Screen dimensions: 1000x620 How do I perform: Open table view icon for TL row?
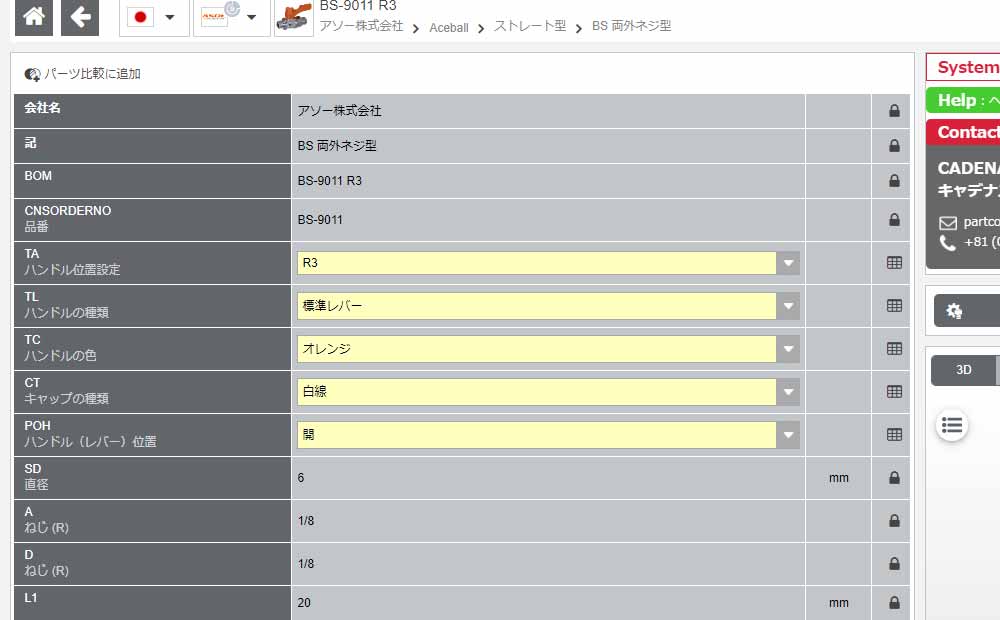tap(894, 306)
